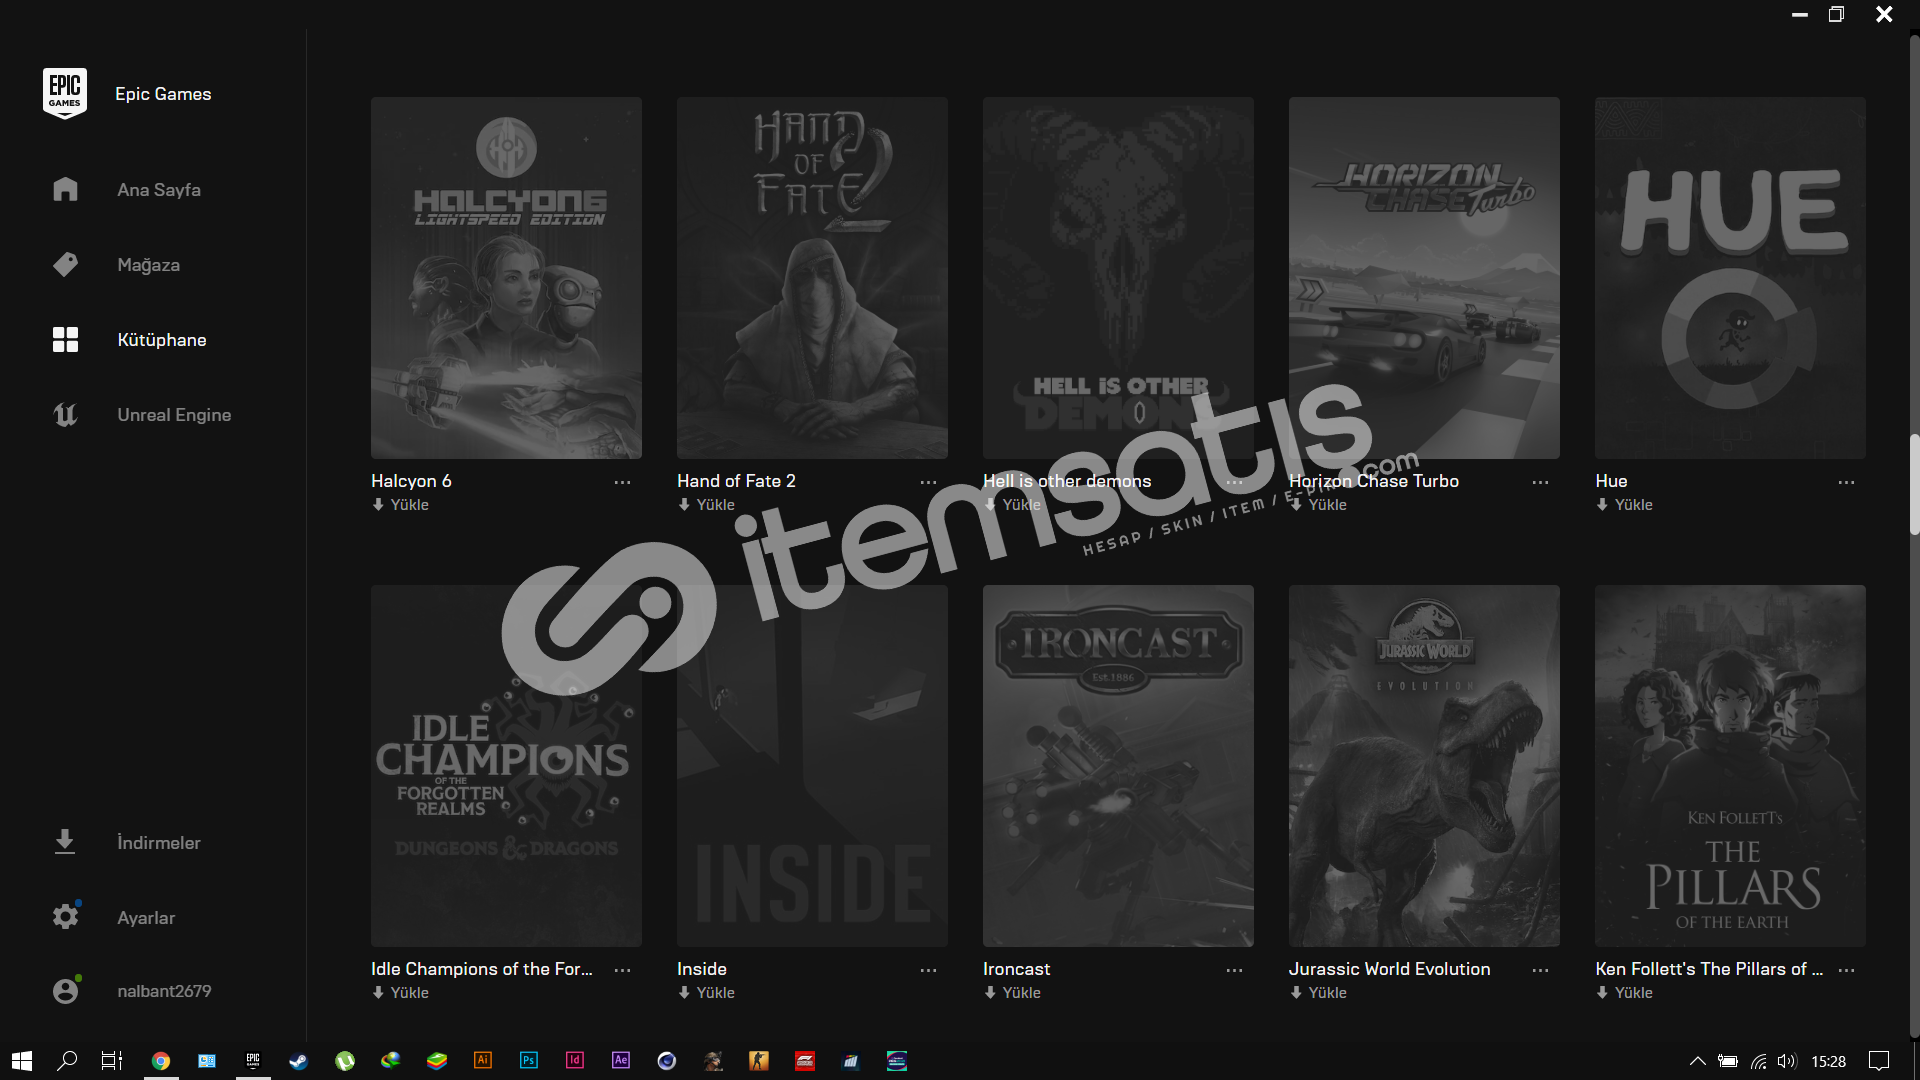Open uTorrent from the taskbar

344,1061
